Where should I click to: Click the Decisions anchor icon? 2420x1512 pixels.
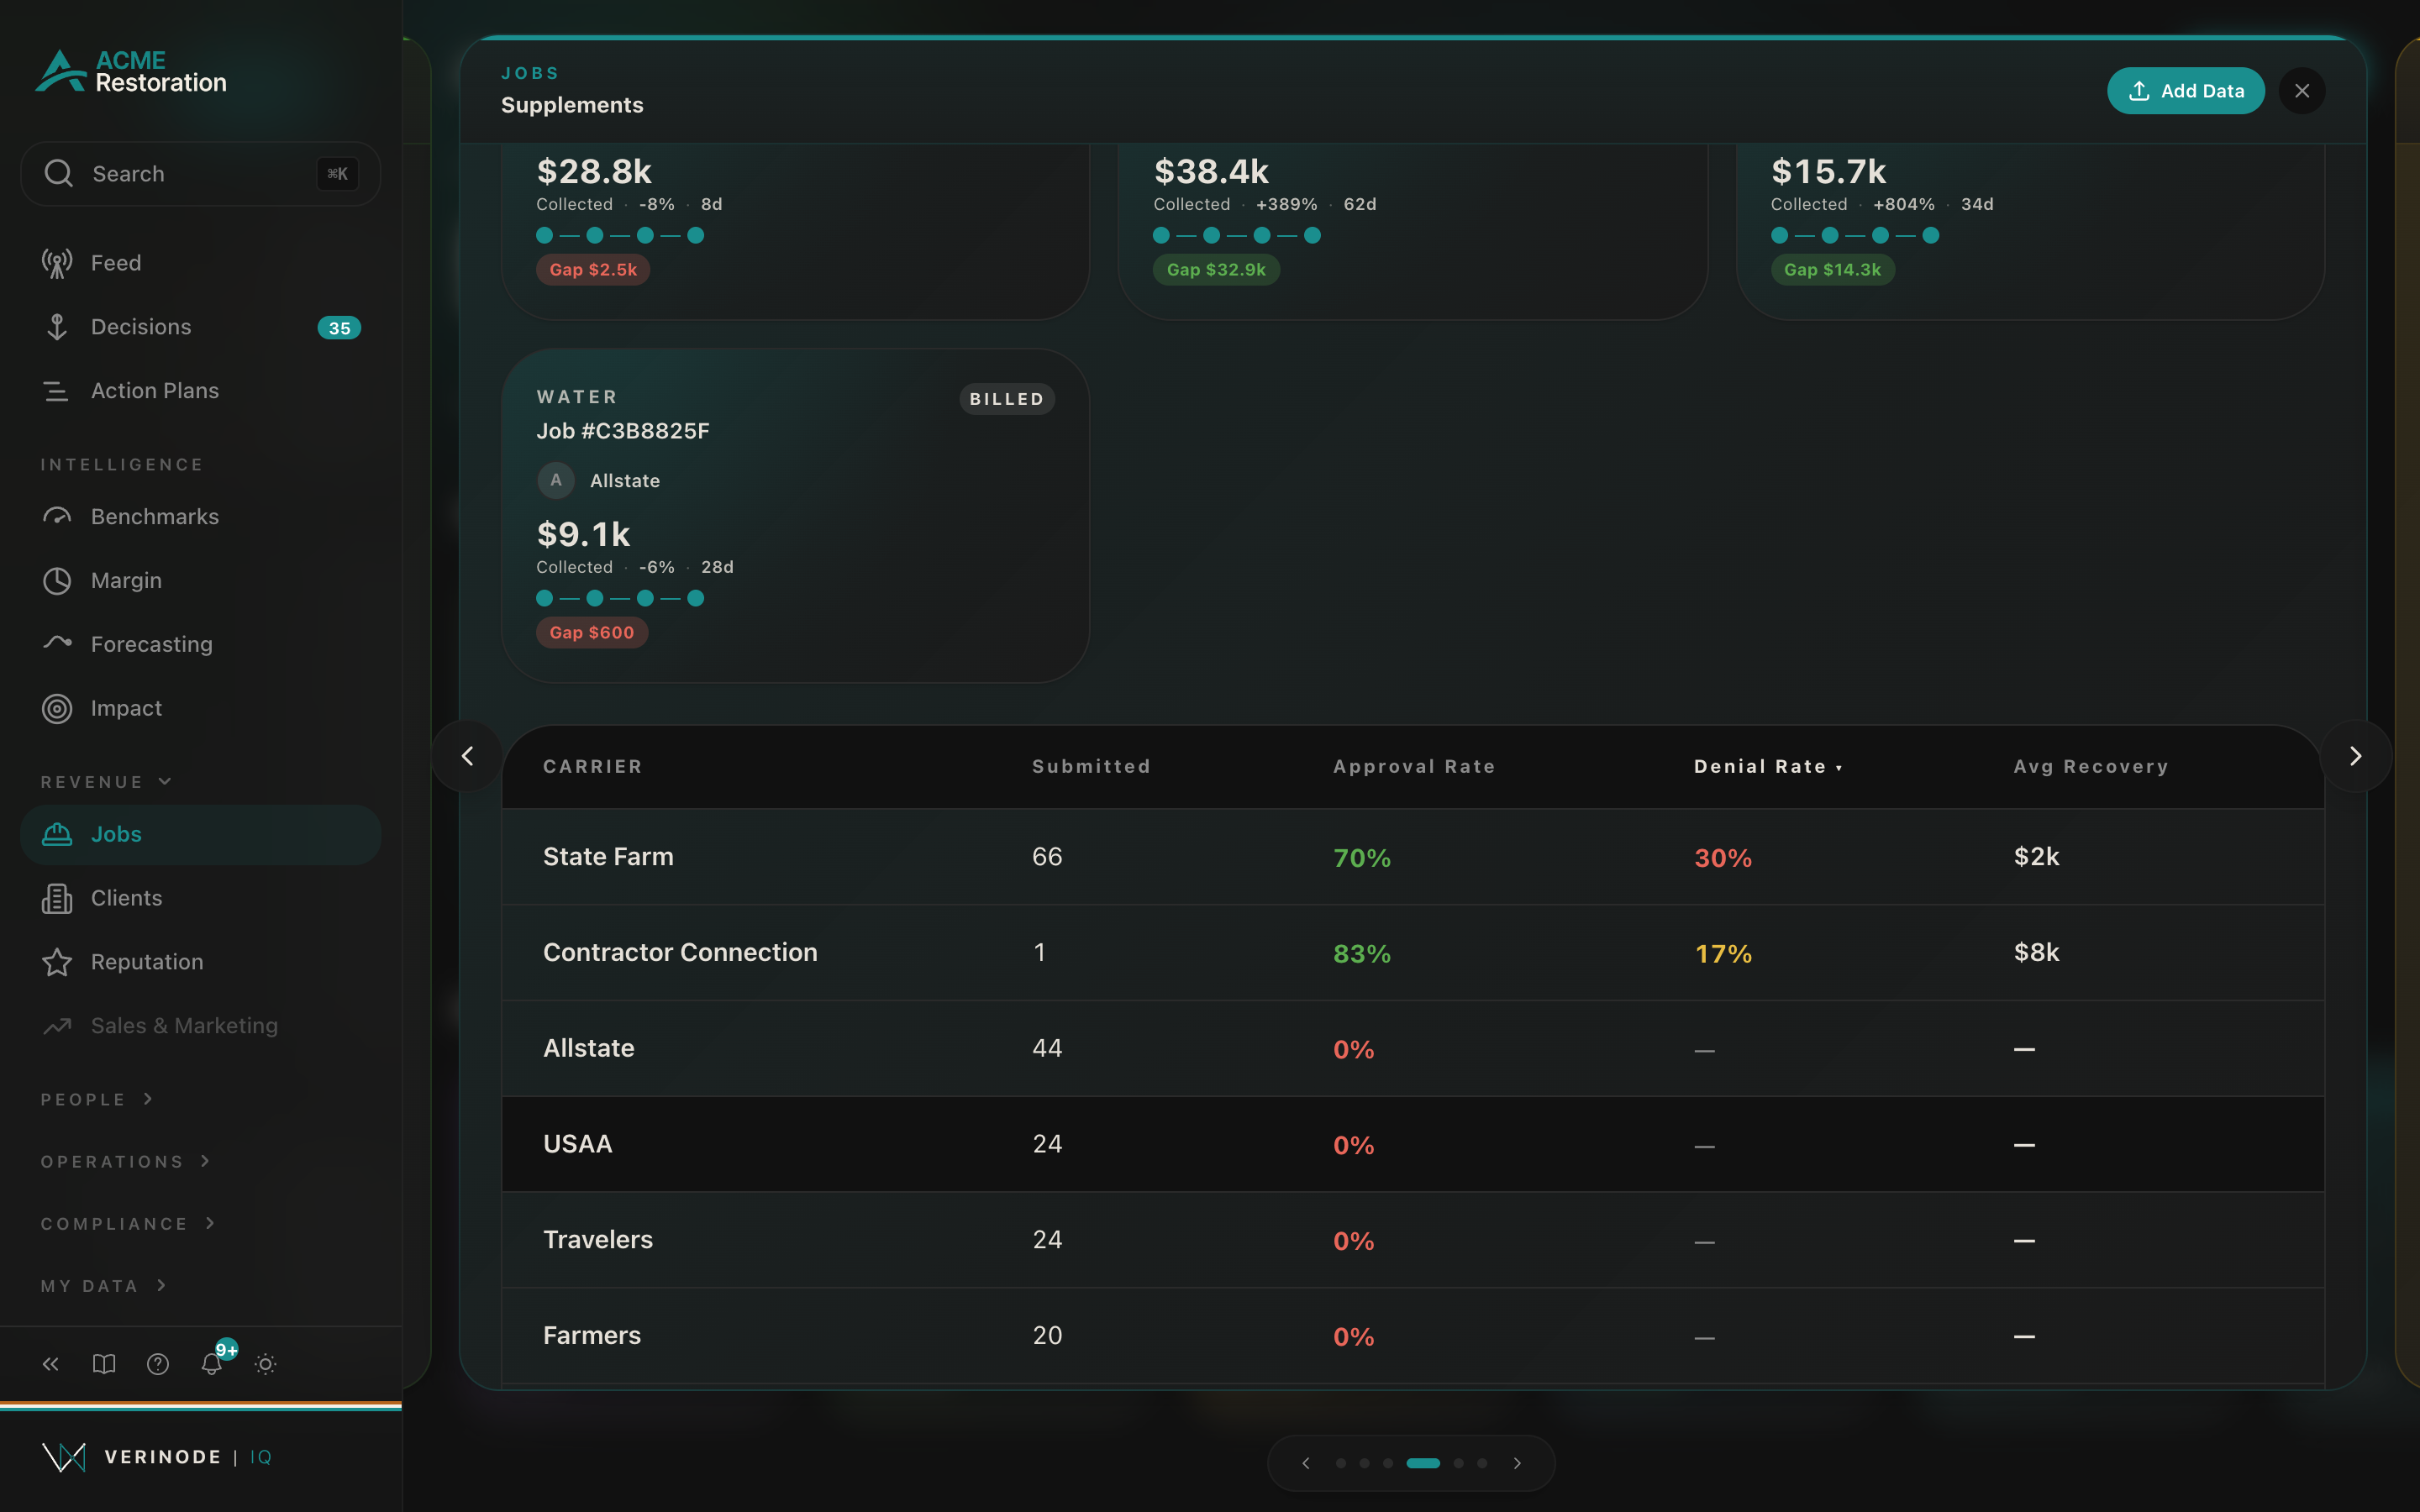coord(57,327)
